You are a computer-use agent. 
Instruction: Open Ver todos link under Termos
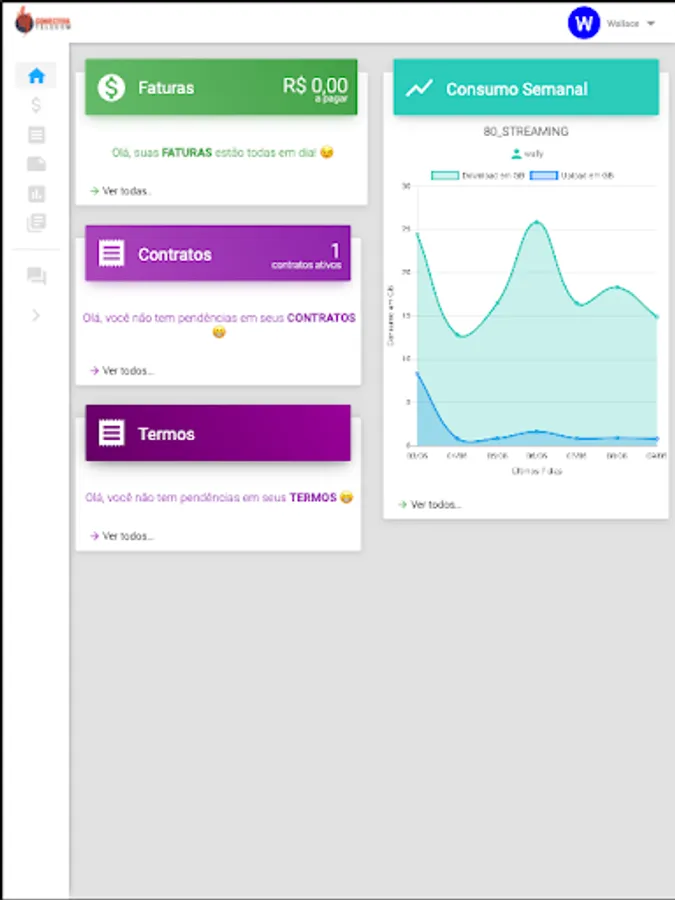122,536
